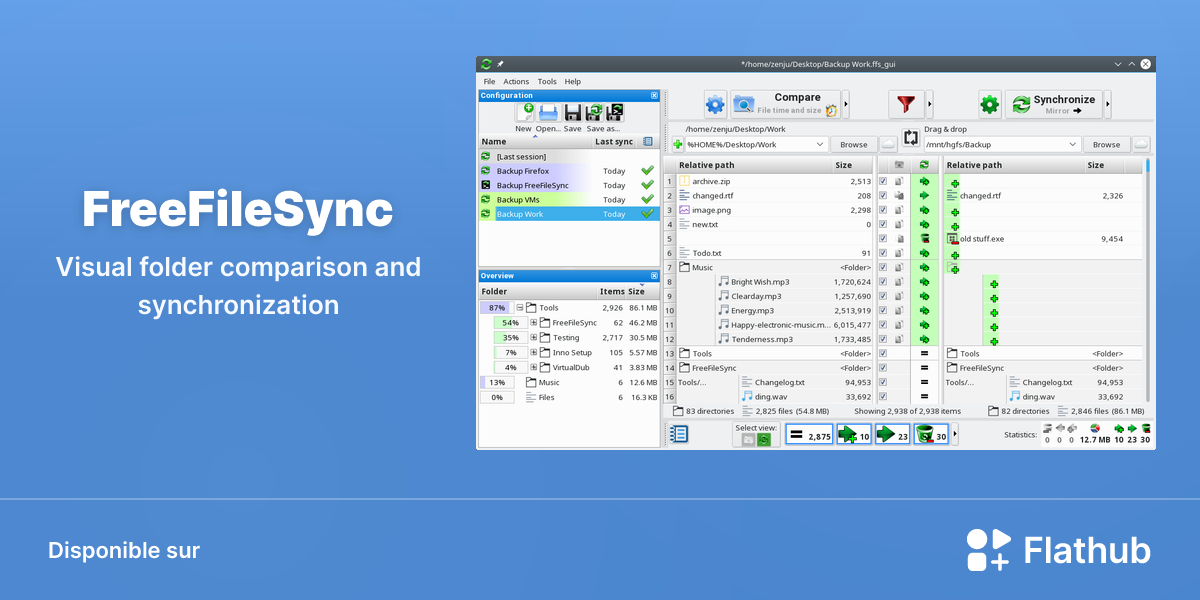
Task: Click Browse for the right folder
Action: point(1106,145)
